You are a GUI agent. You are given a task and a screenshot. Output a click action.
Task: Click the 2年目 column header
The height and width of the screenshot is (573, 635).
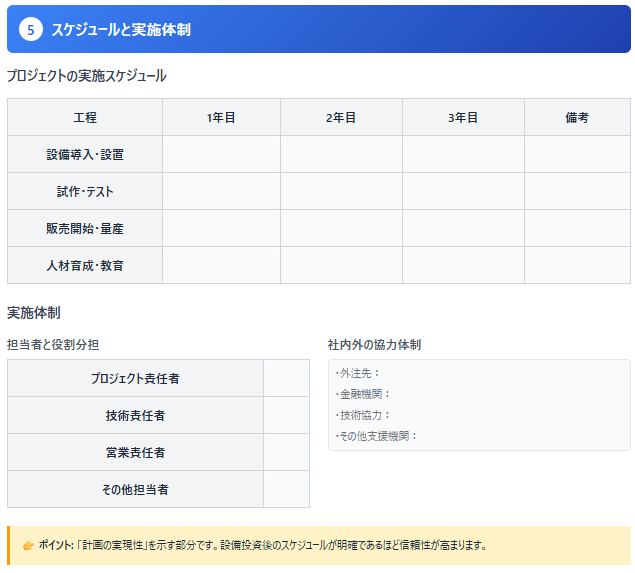[341, 118]
